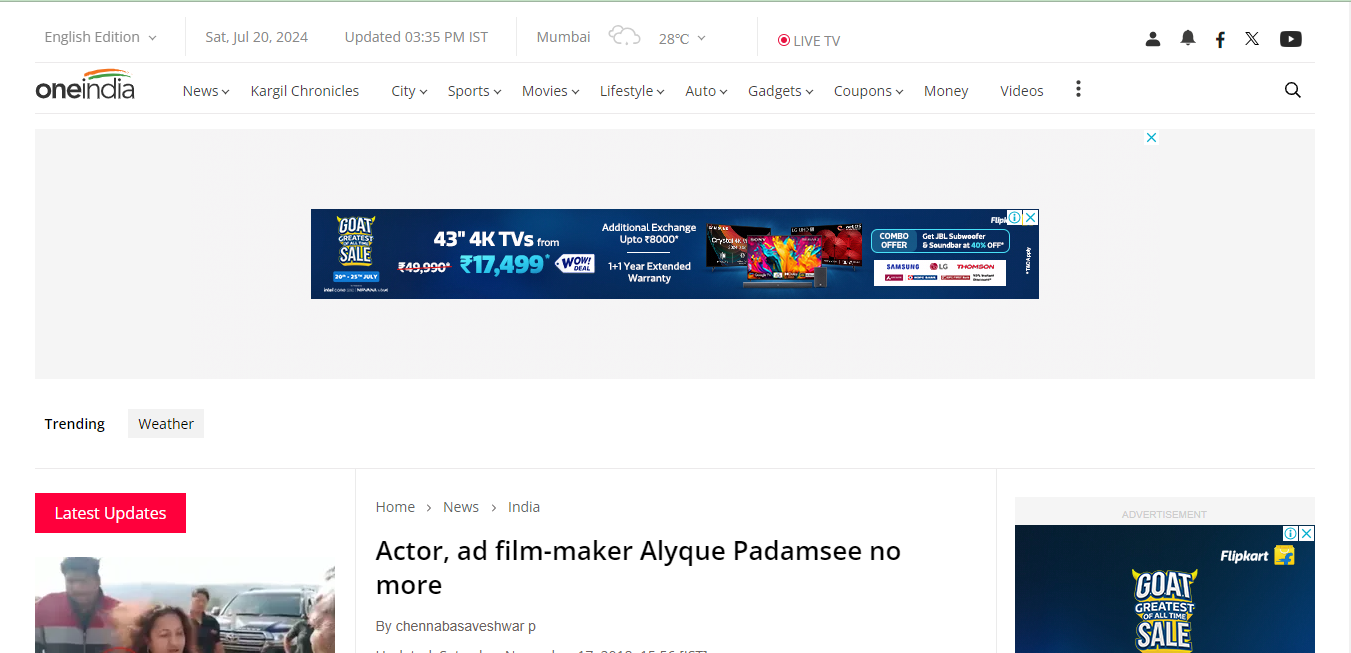Click the search magnifier icon

coord(1292,90)
